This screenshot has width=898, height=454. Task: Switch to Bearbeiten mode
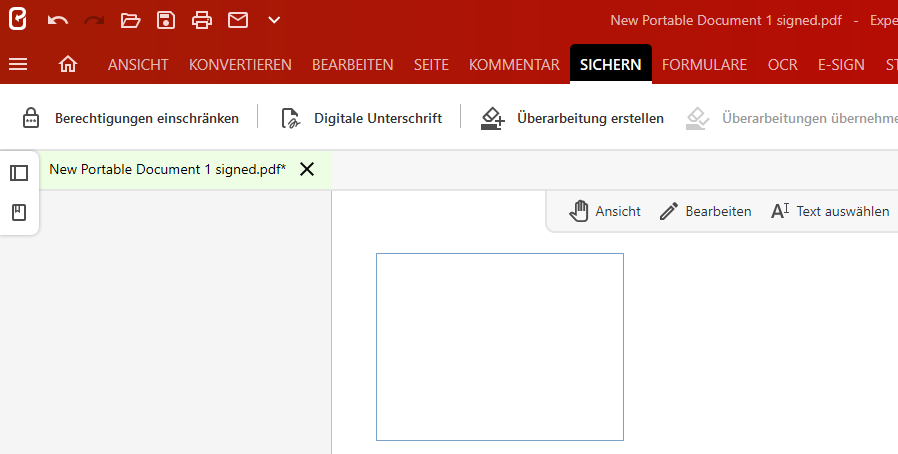pos(718,211)
